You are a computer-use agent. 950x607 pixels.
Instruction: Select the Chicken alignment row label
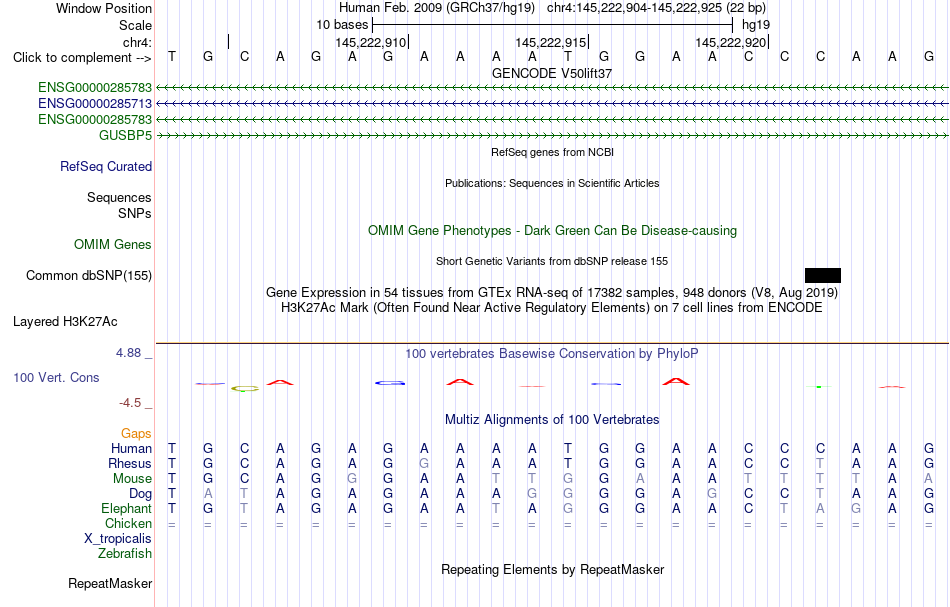click(x=128, y=523)
